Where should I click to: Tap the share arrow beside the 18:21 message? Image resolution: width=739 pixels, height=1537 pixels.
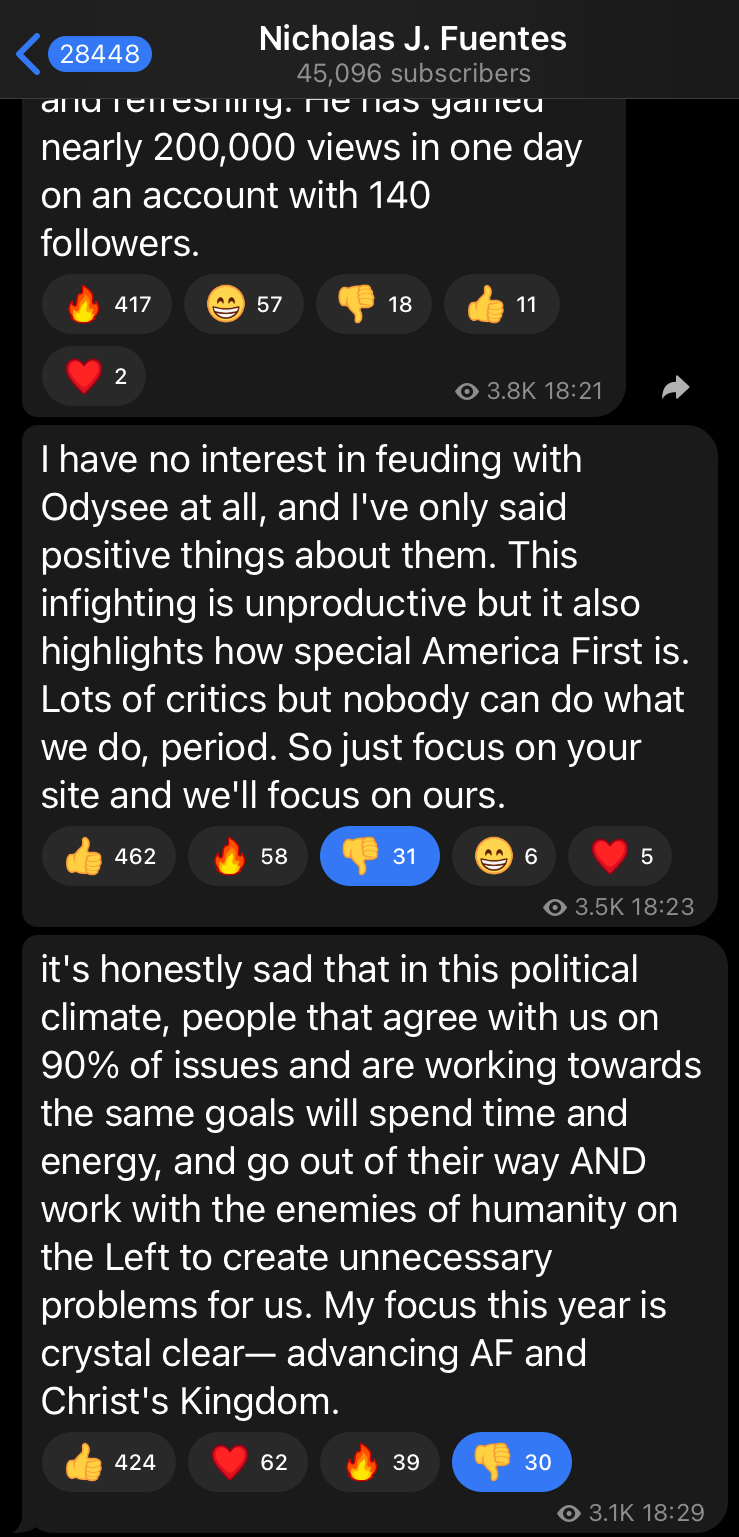(x=676, y=388)
